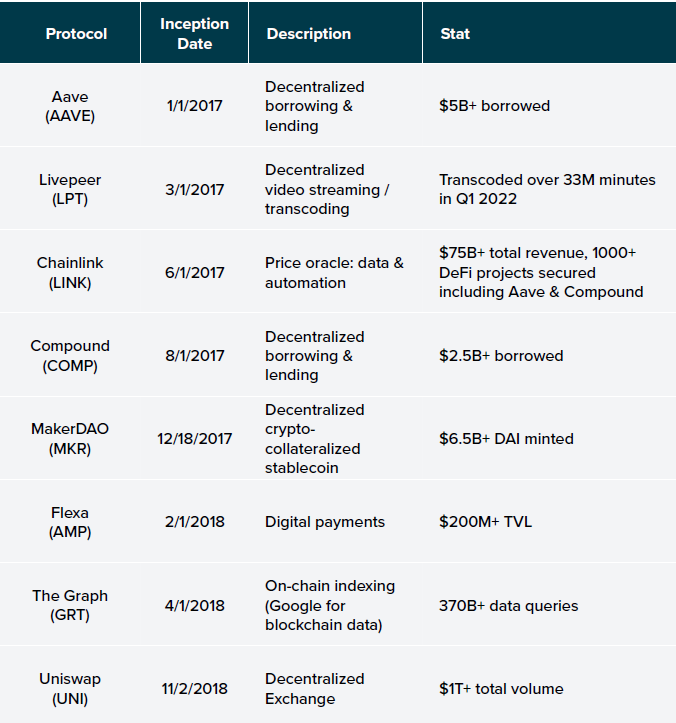Select the Flexa (AMP) protocol cell
676x723 pixels.
(70, 522)
